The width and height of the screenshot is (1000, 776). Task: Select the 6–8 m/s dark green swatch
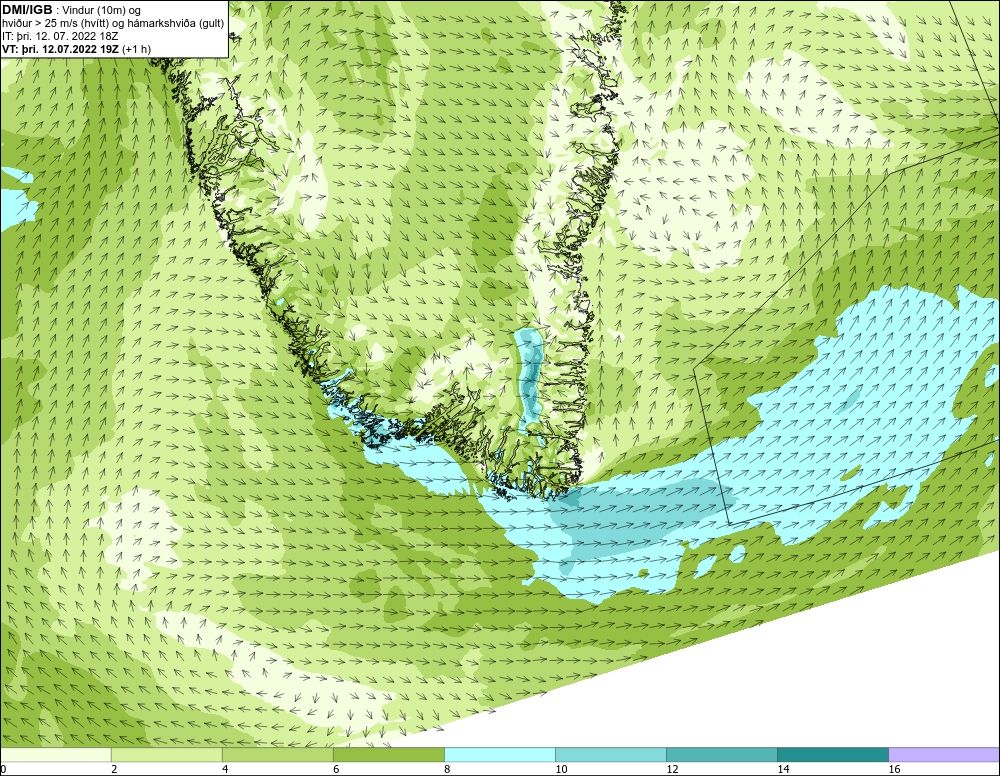(x=388, y=755)
